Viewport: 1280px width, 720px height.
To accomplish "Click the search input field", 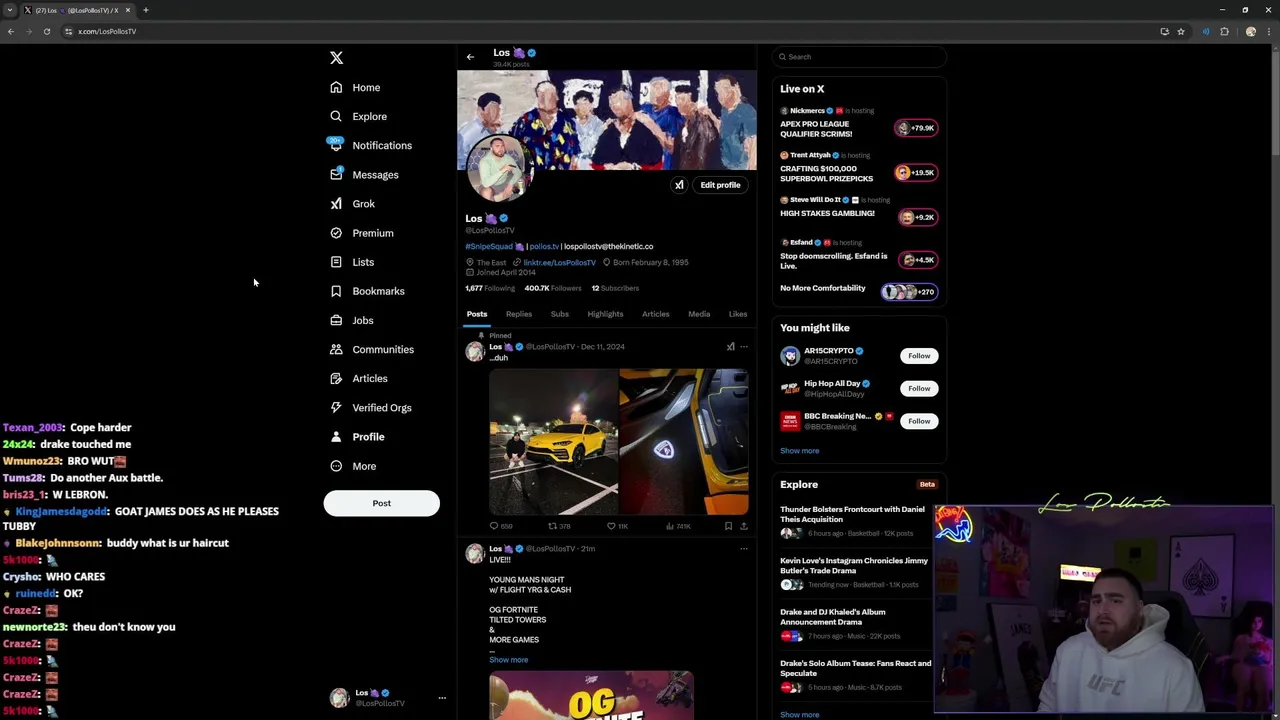I will [859, 57].
